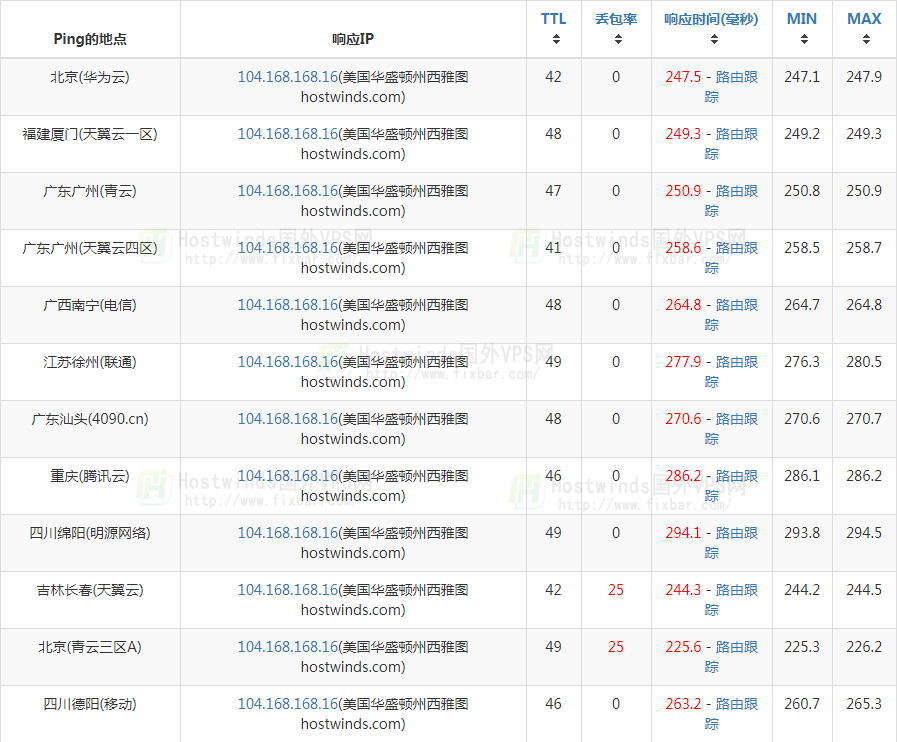Open IP link in 四川绵阳(明源网络) row

click(288, 533)
